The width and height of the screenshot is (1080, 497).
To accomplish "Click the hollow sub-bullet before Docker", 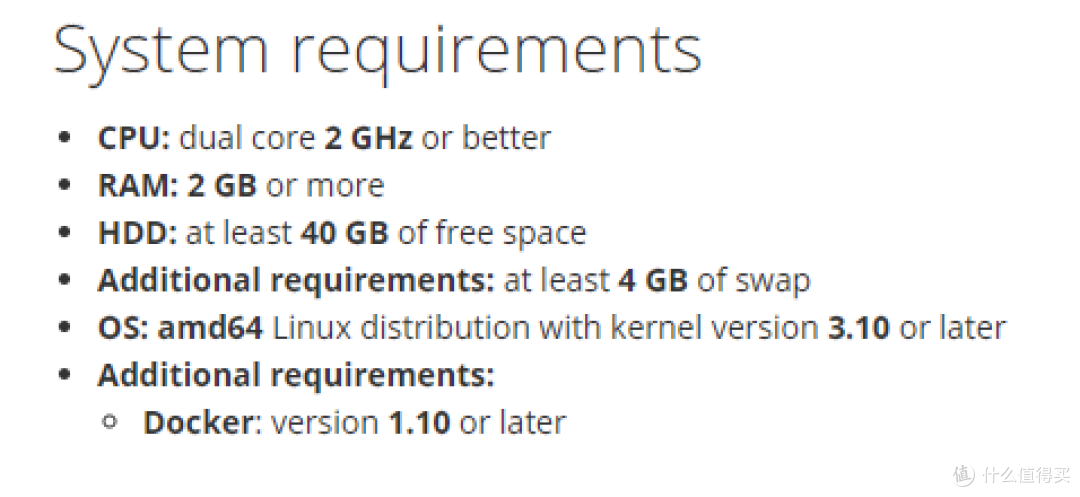I will (x=111, y=423).
